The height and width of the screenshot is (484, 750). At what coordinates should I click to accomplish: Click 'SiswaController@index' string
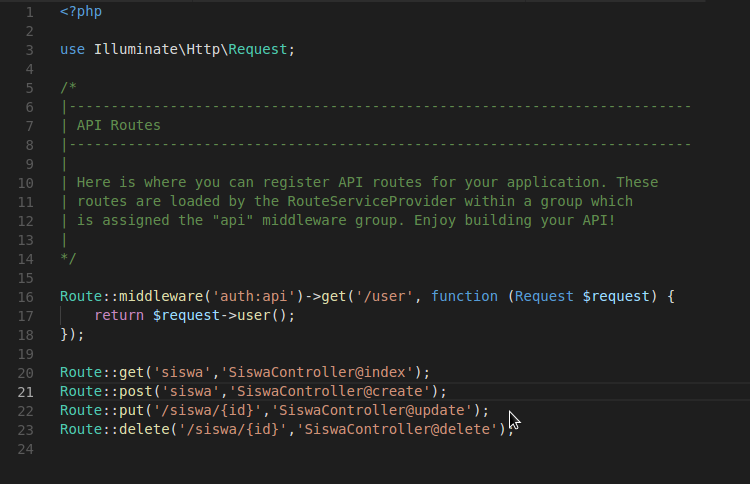(x=317, y=373)
